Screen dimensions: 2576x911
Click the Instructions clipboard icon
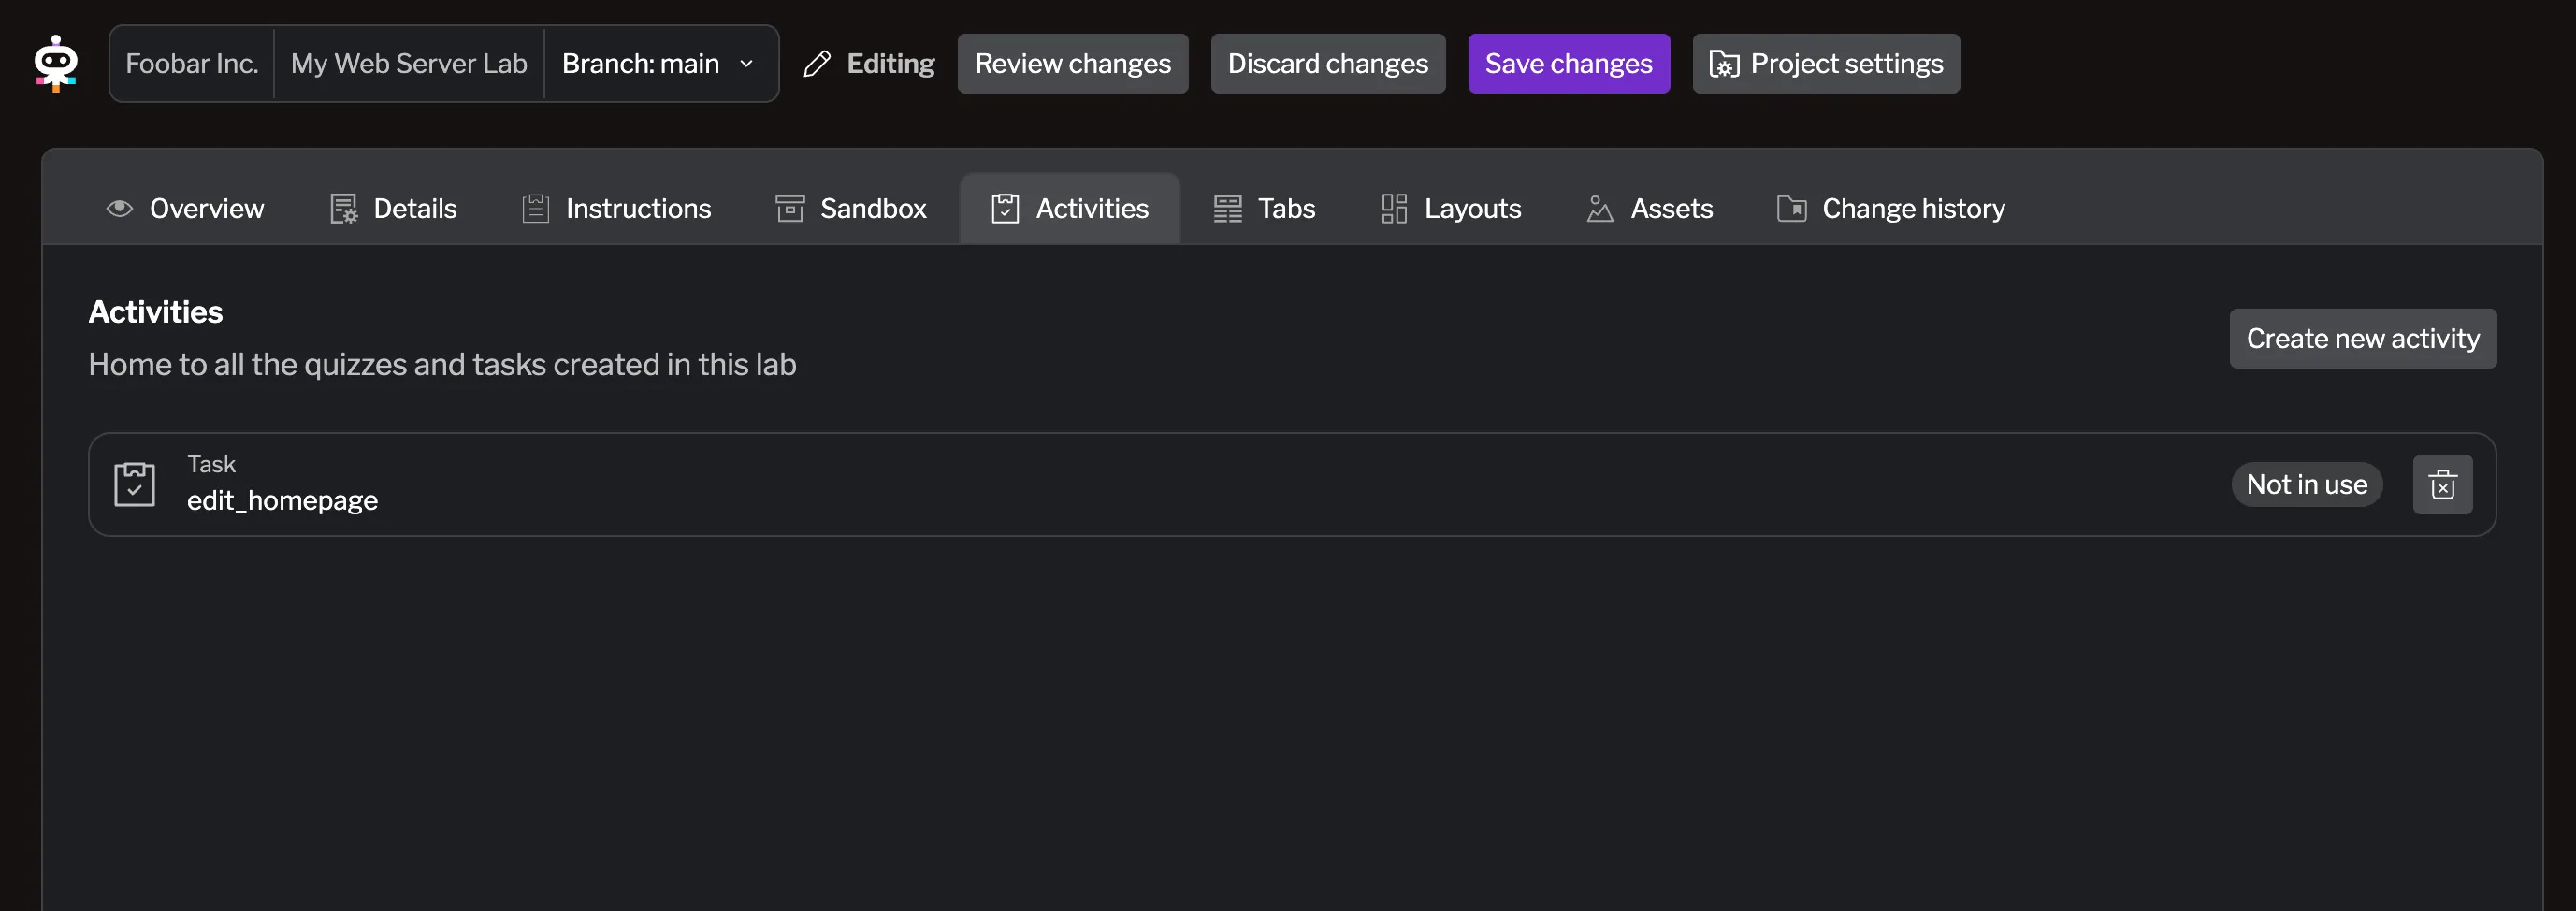click(x=536, y=208)
